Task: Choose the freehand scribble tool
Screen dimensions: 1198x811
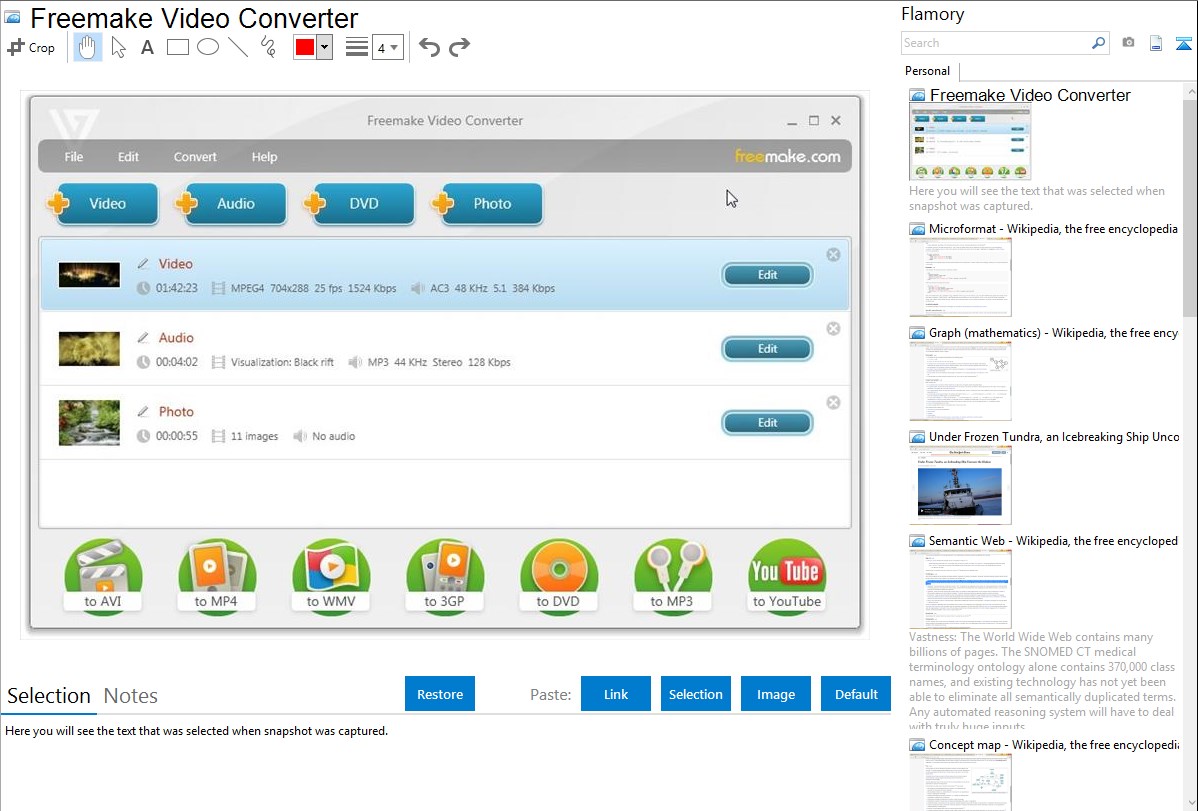Action: pyautogui.click(x=268, y=47)
